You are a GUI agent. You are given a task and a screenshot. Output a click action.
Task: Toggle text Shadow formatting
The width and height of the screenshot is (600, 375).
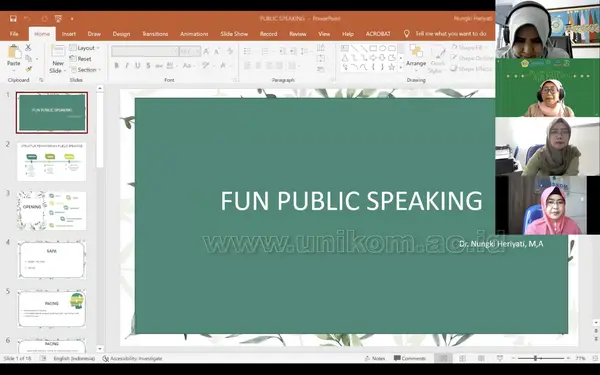point(148,66)
